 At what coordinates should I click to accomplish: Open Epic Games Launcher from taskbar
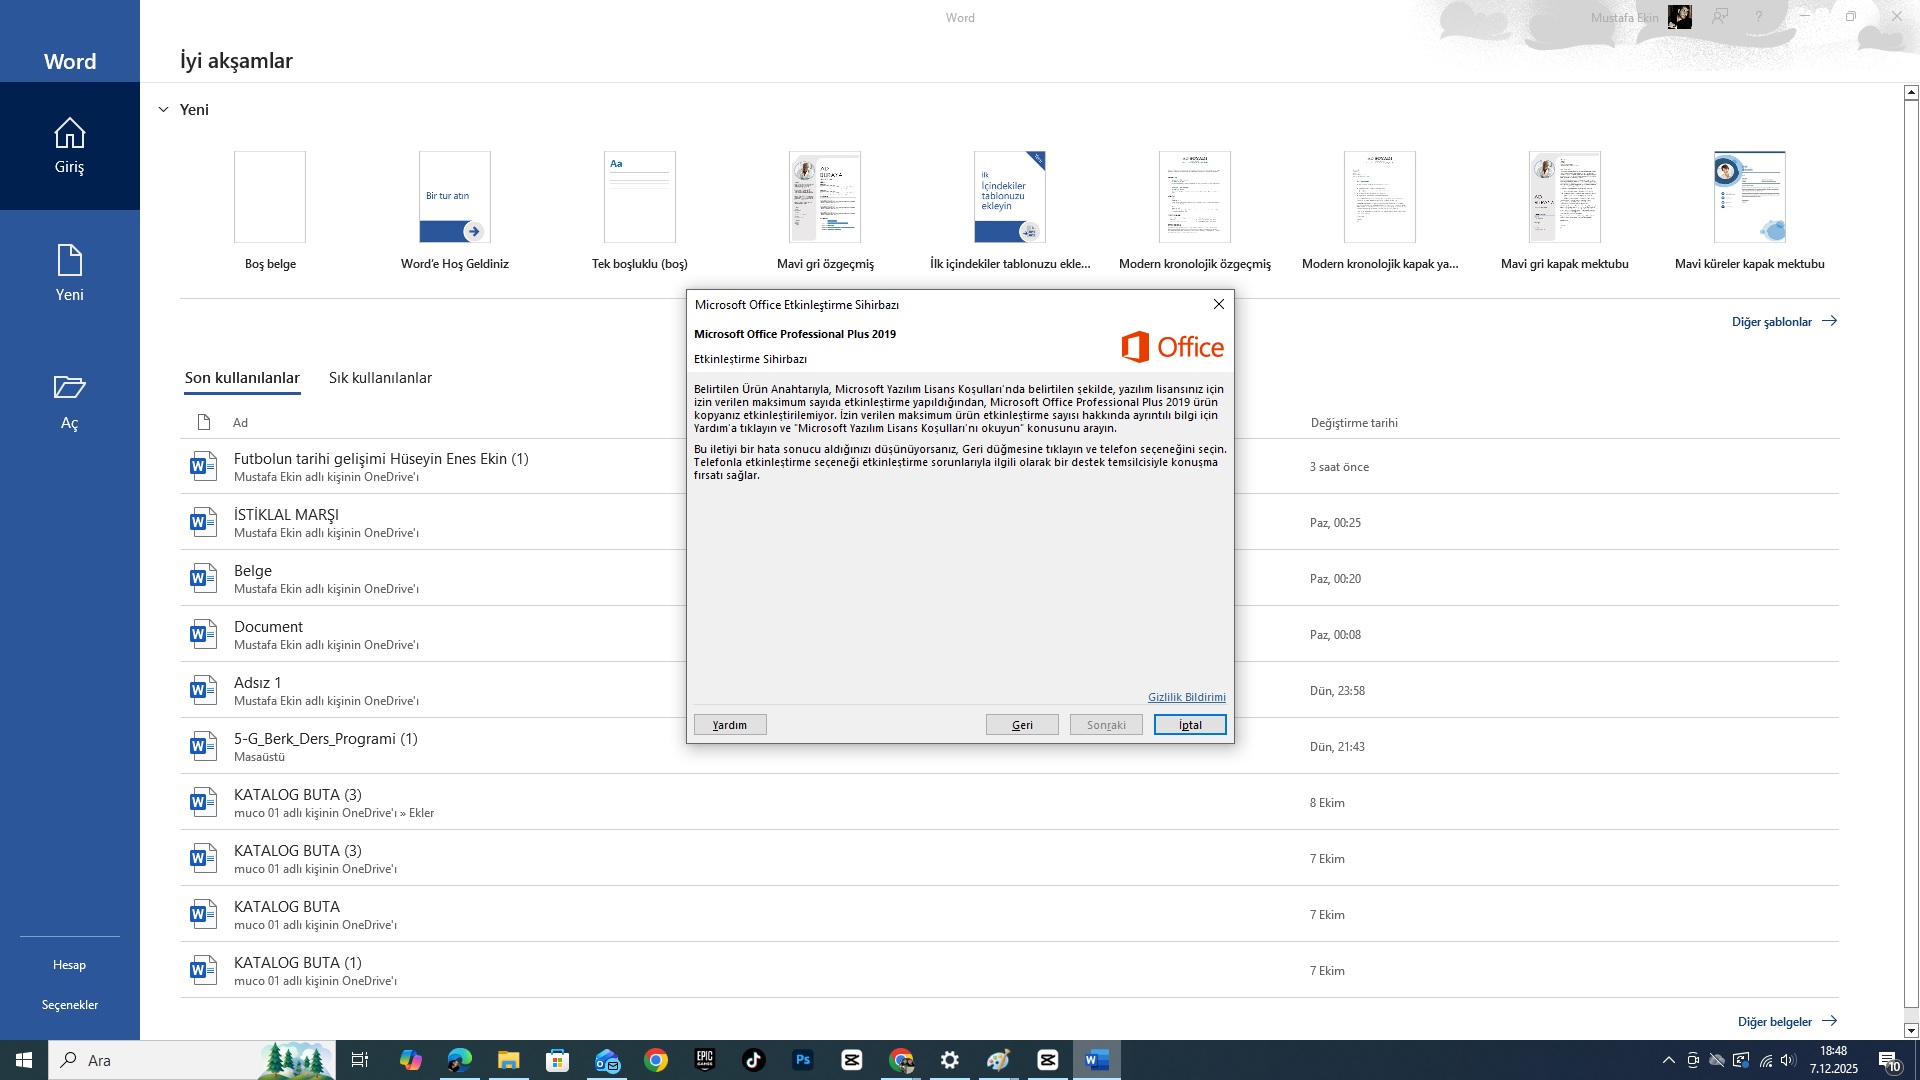(705, 1060)
